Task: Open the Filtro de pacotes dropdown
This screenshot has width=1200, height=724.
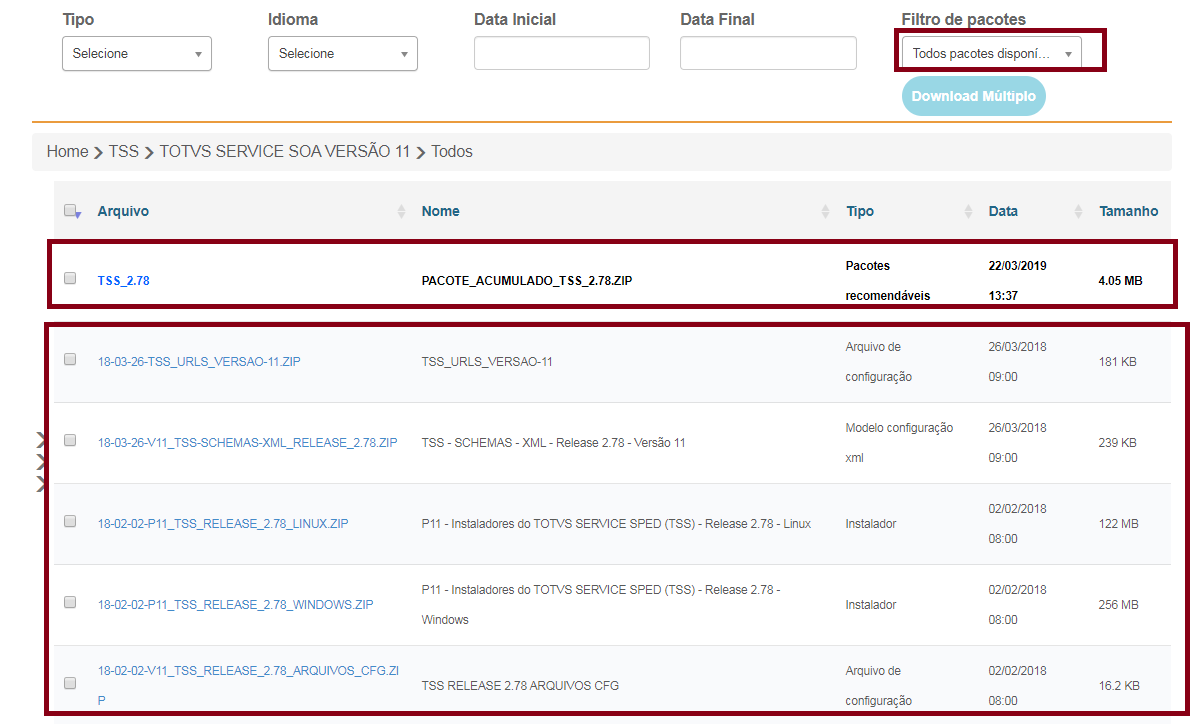Action: 992,54
